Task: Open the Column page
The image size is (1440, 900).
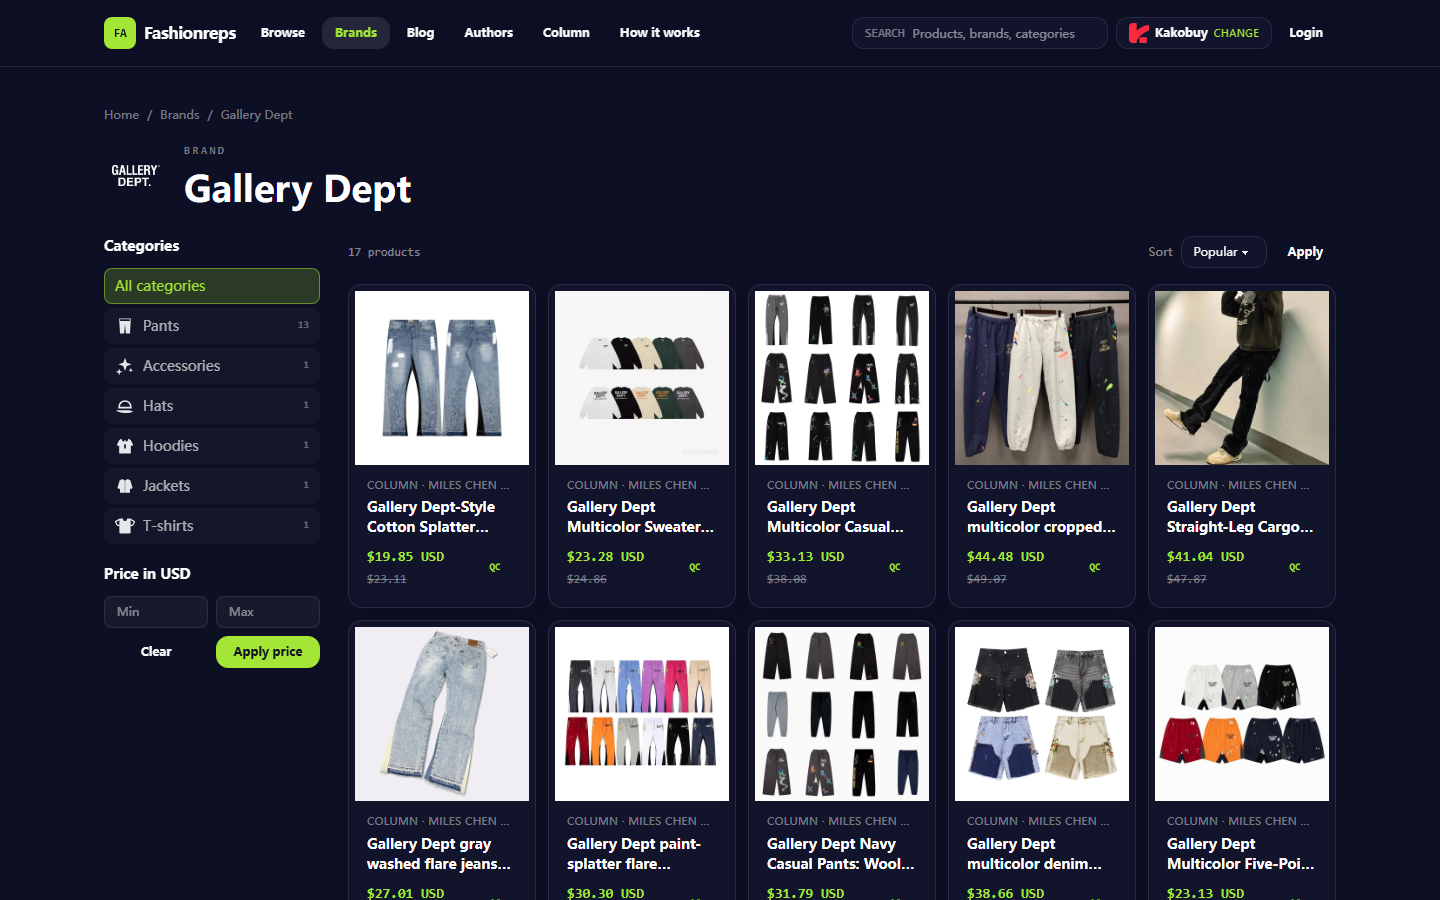Action: coord(566,33)
